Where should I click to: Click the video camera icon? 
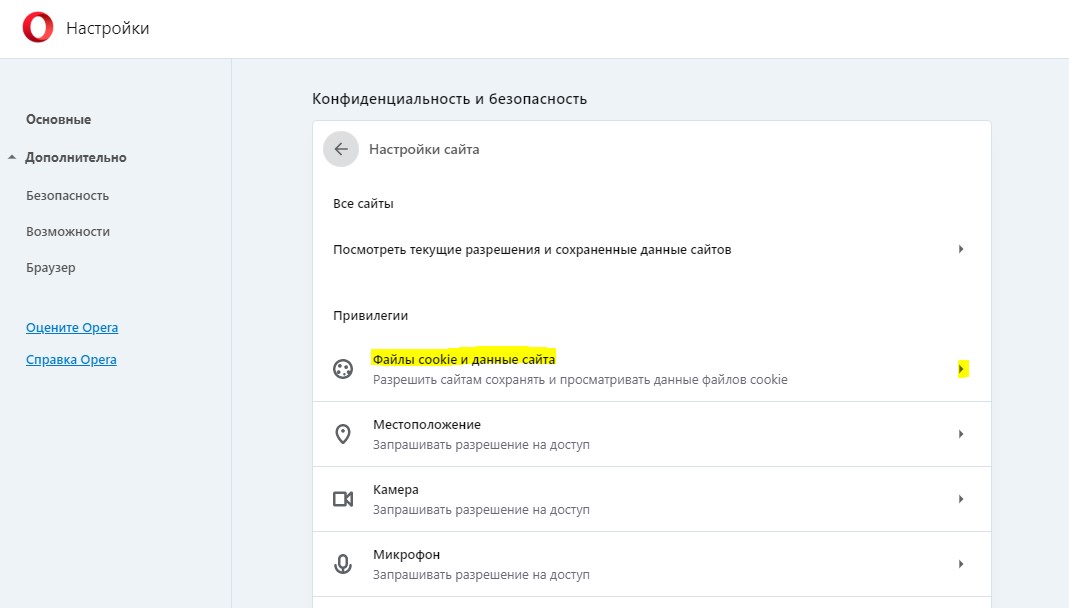click(x=343, y=499)
